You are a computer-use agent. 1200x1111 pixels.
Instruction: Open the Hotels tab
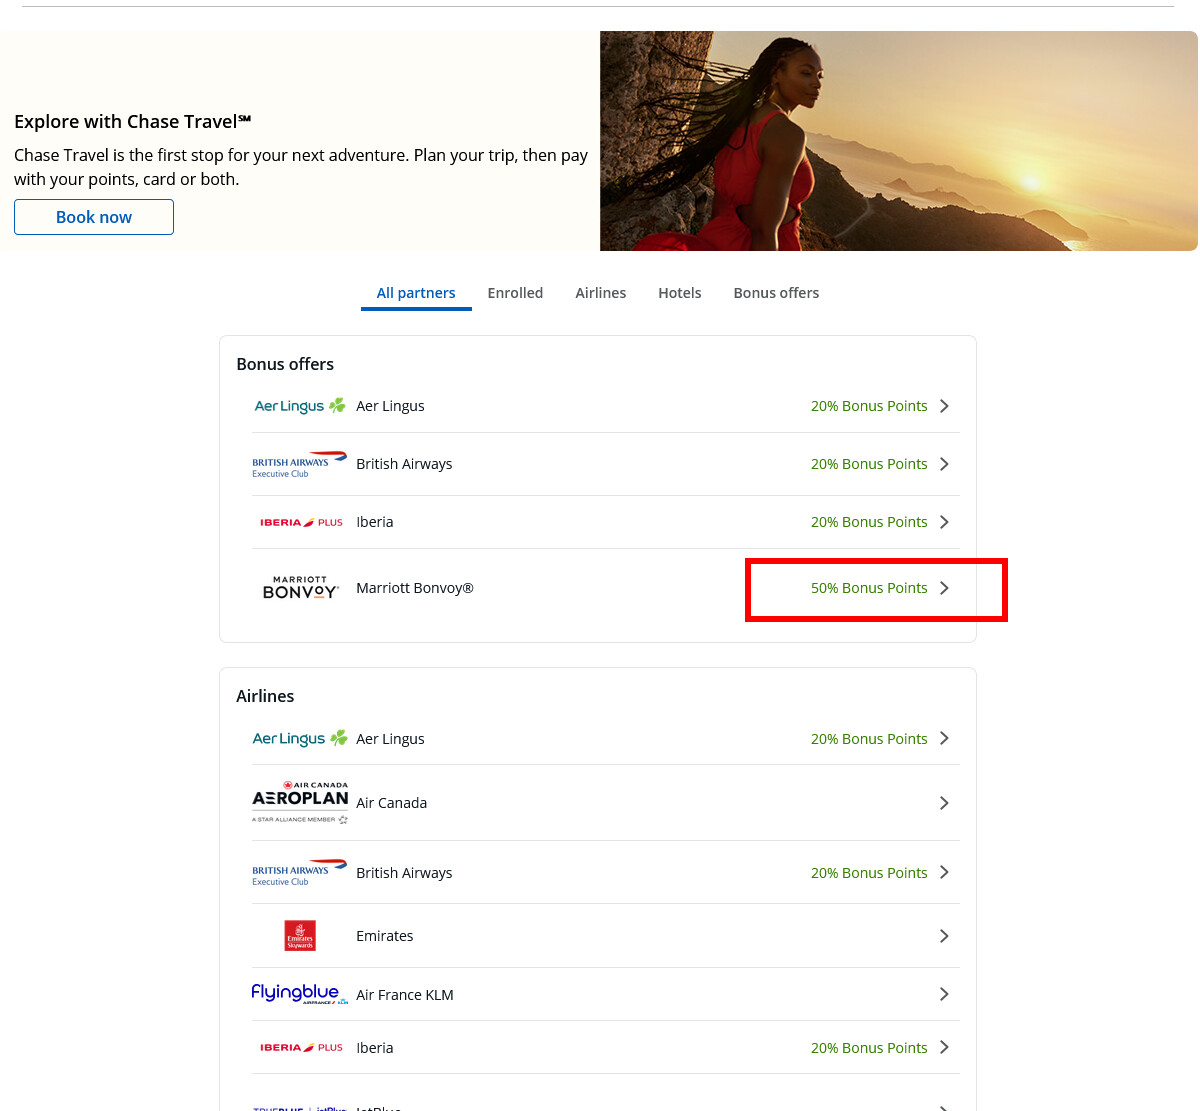pyautogui.click(x=679, y=293)
